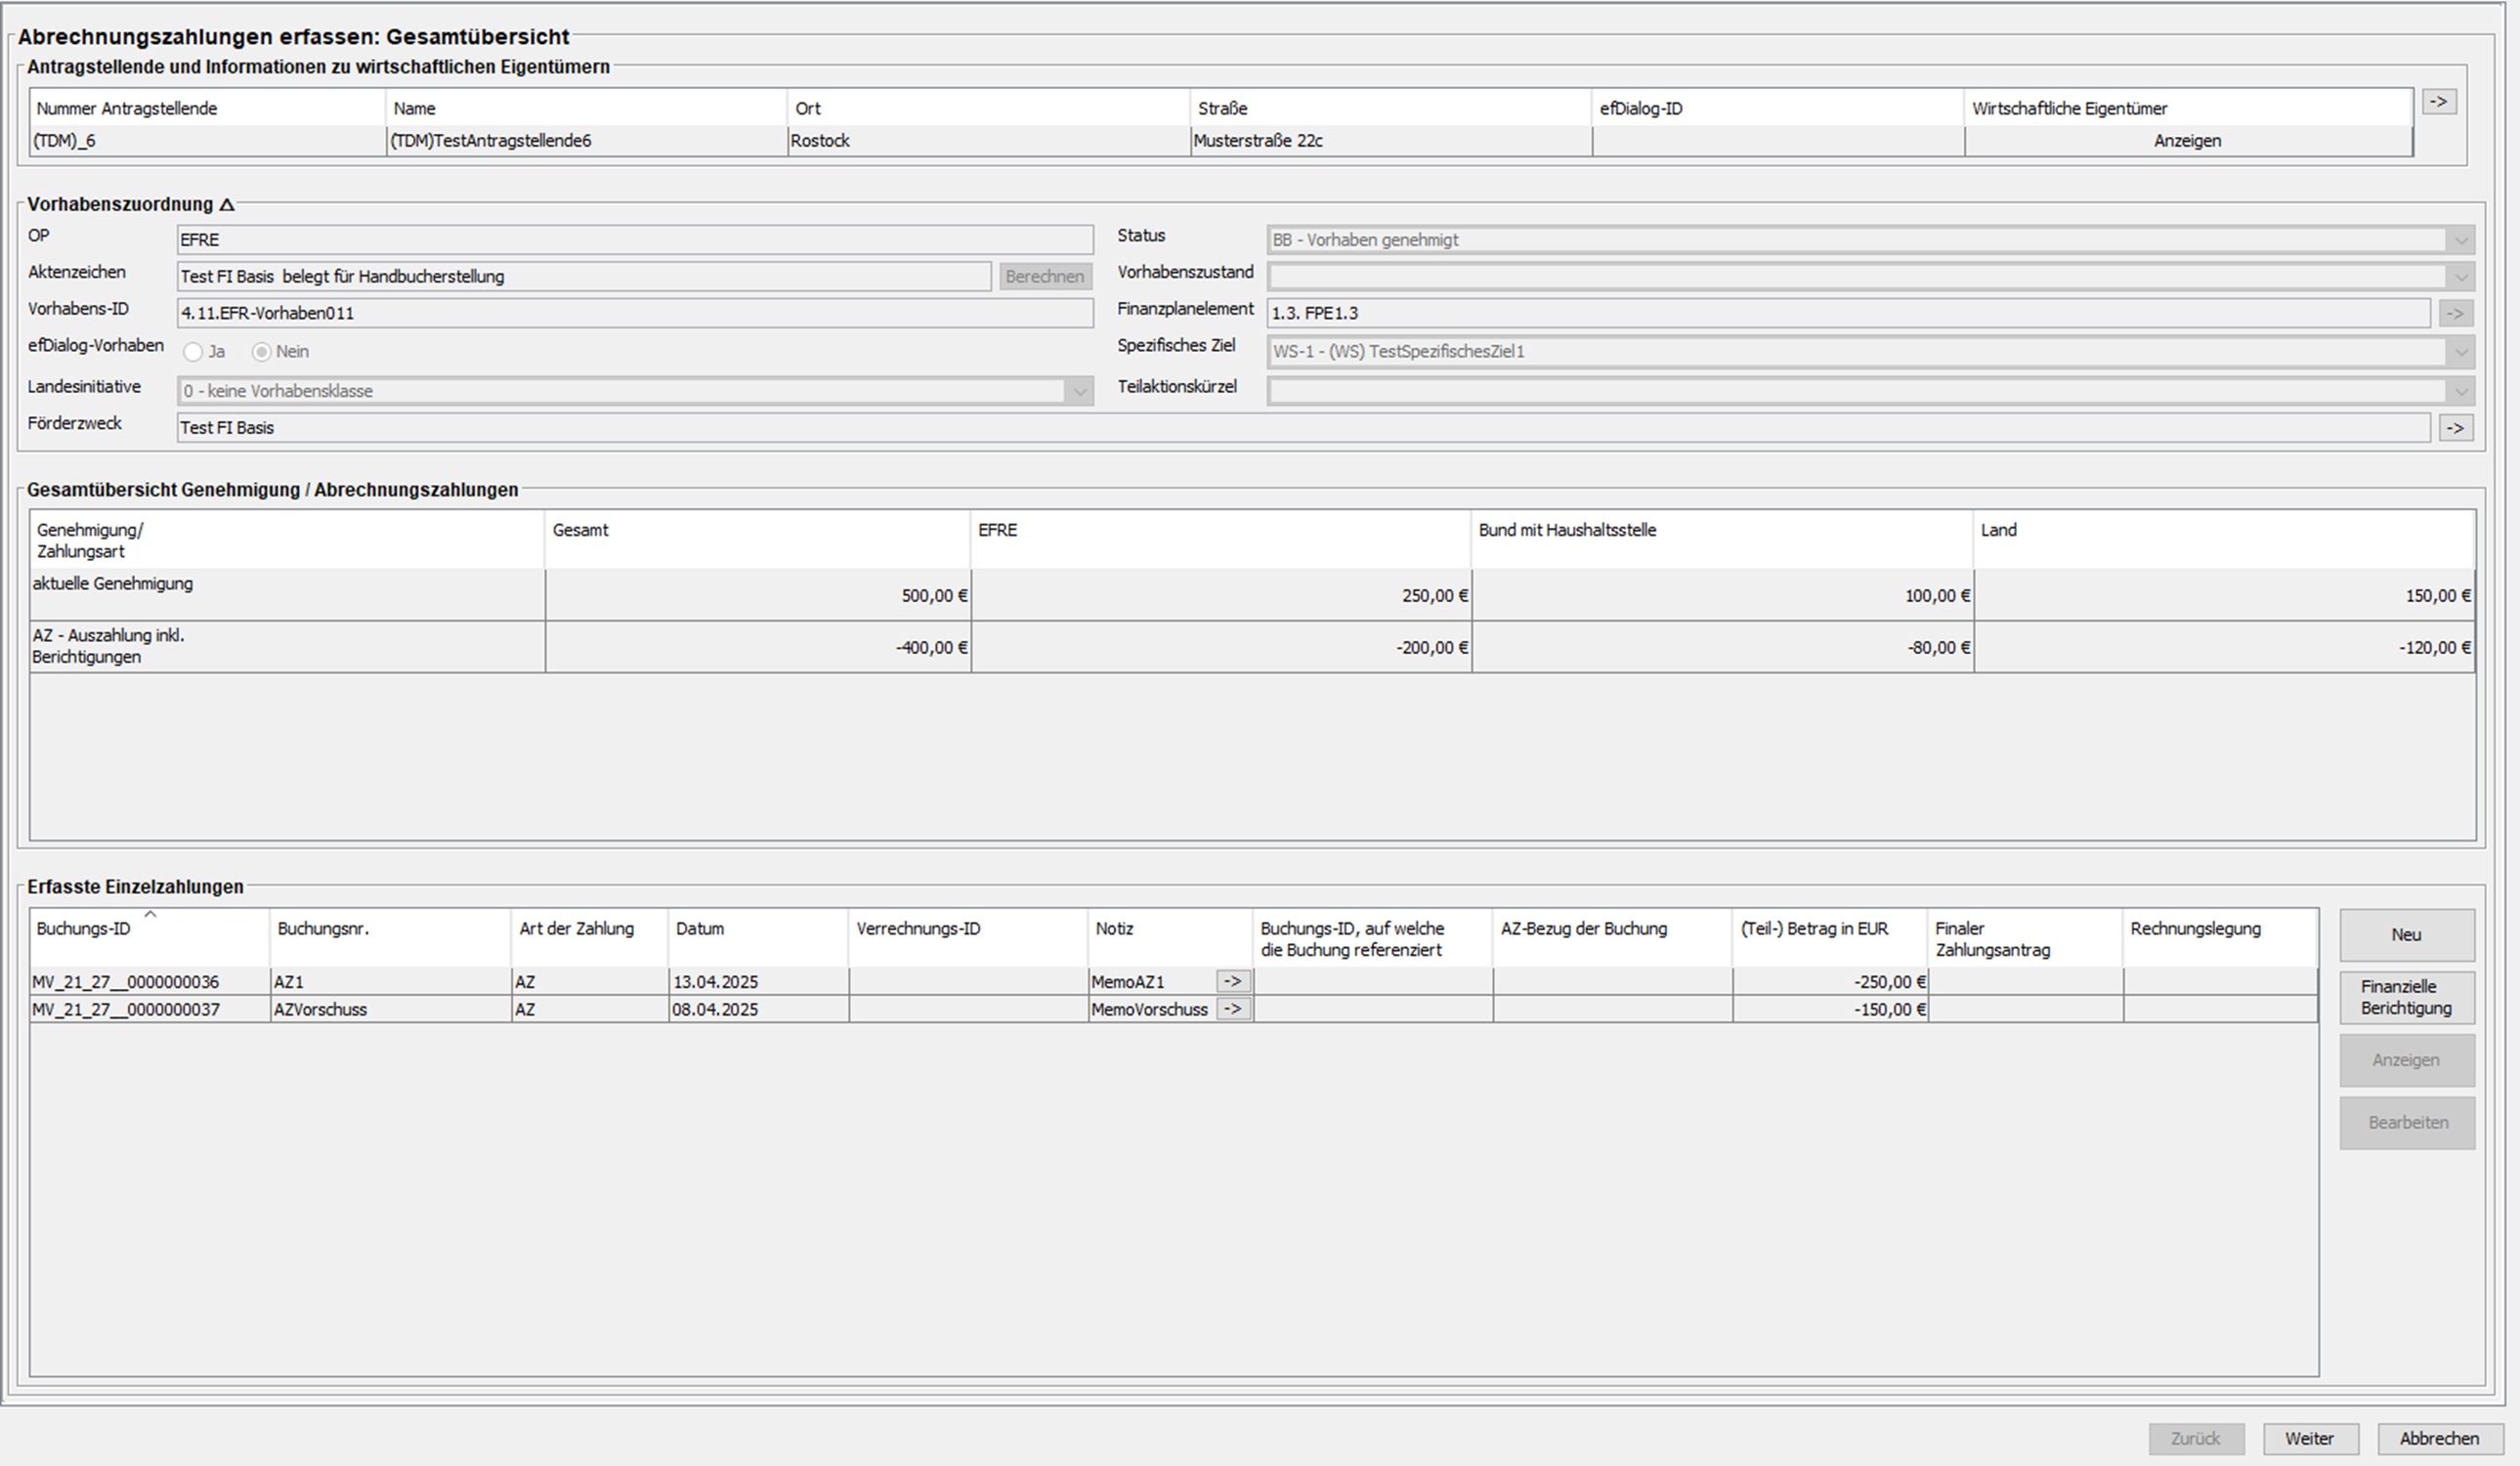Sort by Buchungs-ID column header
2520x1466 pixels.
84,929
